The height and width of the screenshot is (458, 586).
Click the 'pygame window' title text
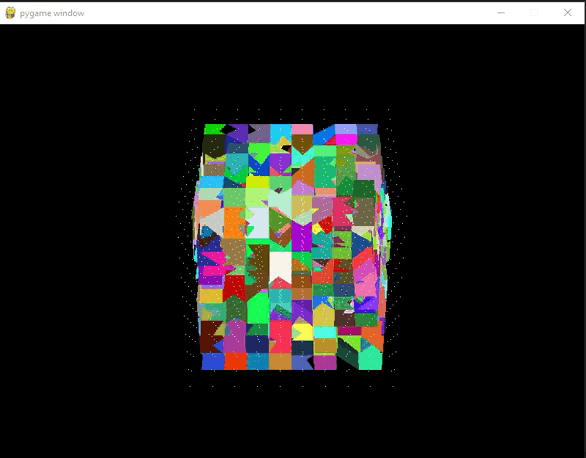tap(52, 13)
